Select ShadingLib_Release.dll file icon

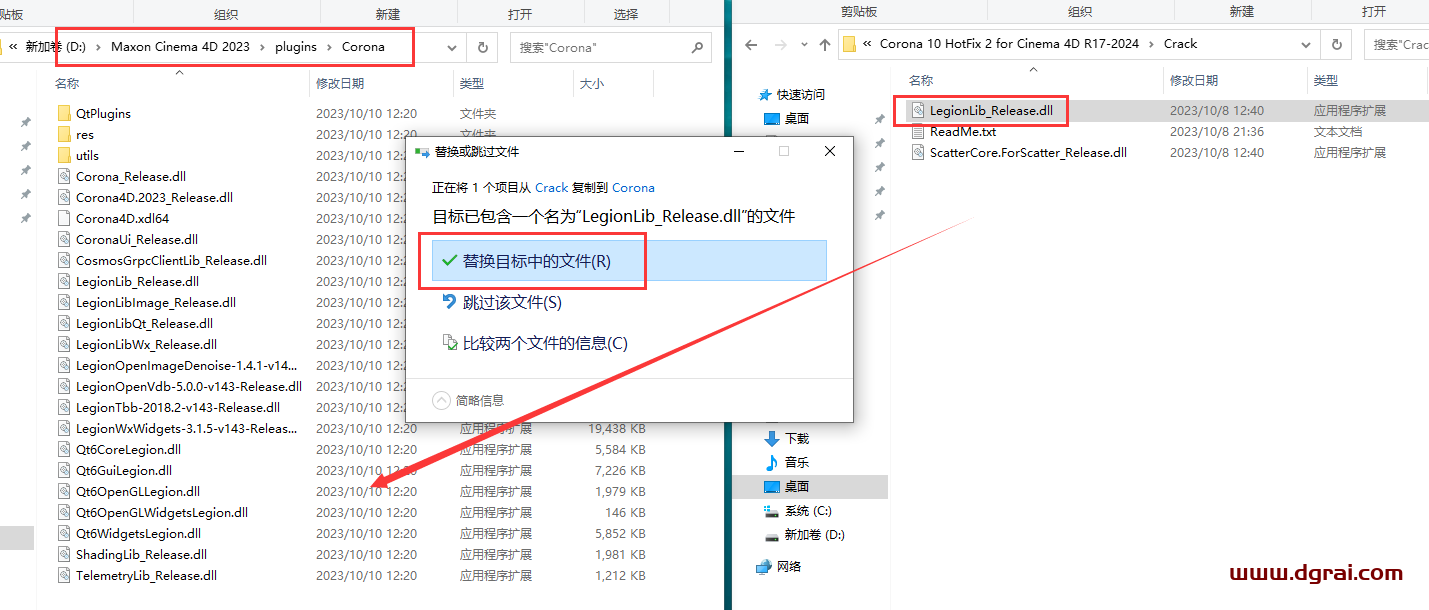[x=64, y=554]
